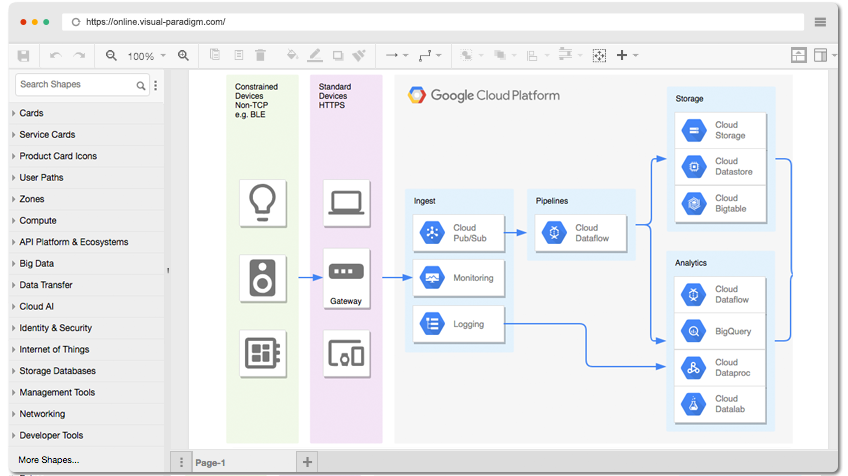
Task: Expand the Zones category
Action: (87, 199)
